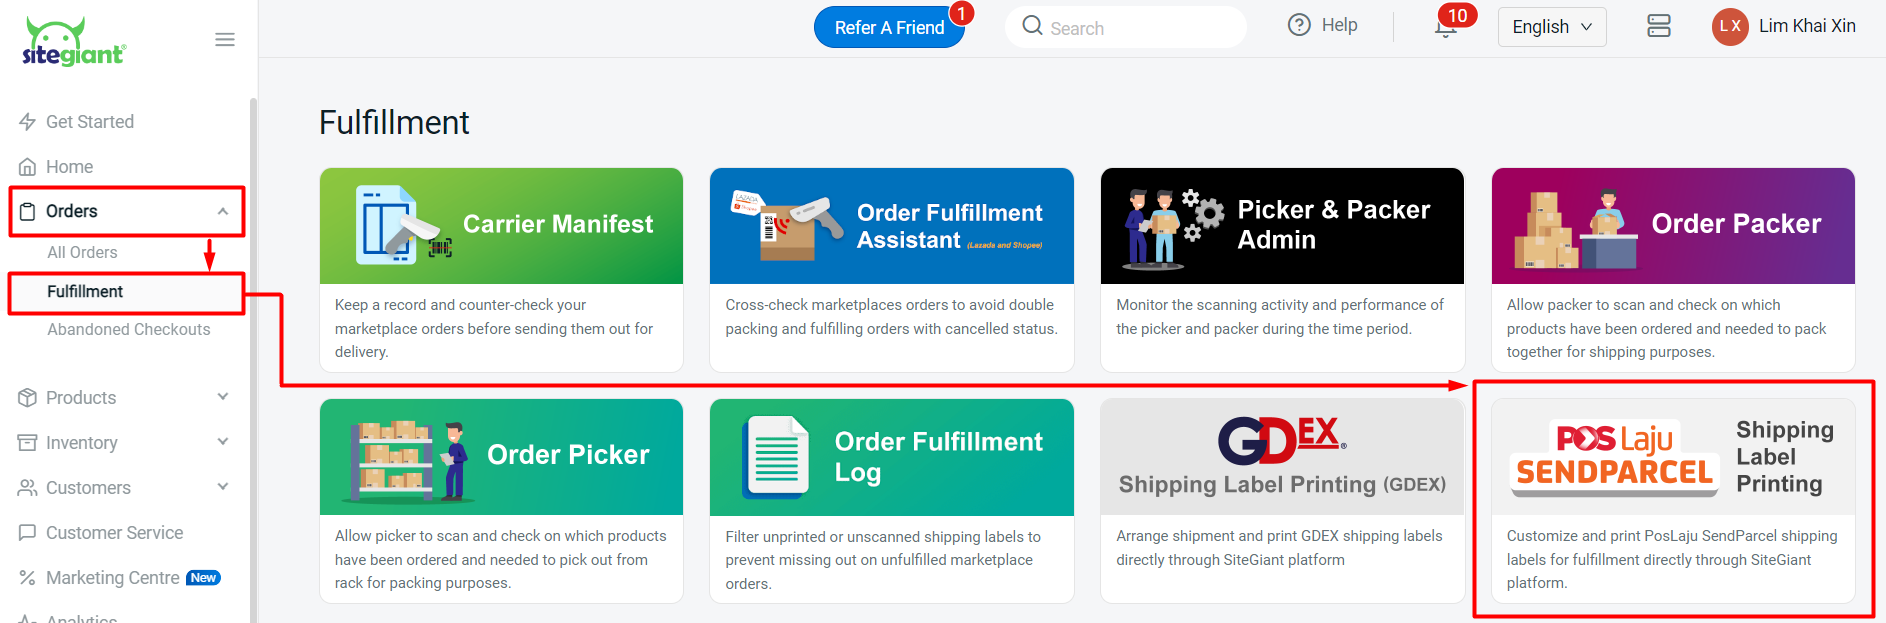
Task: Open PosLaju Shipping Label Printing title
Action: point(1785,457)
